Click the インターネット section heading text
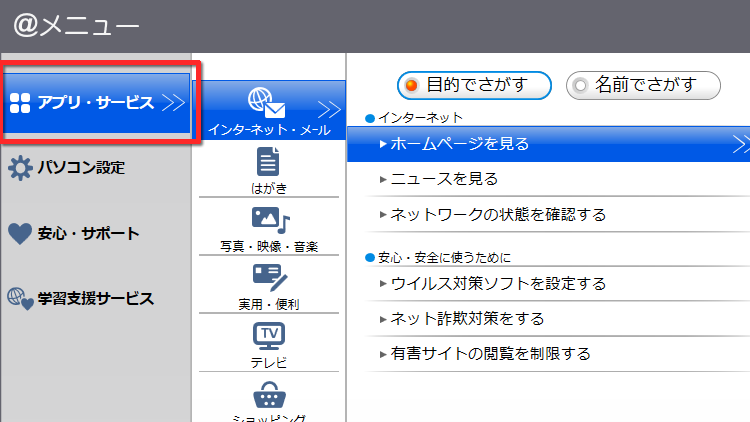The image size is (750, 422). (420, 118)
